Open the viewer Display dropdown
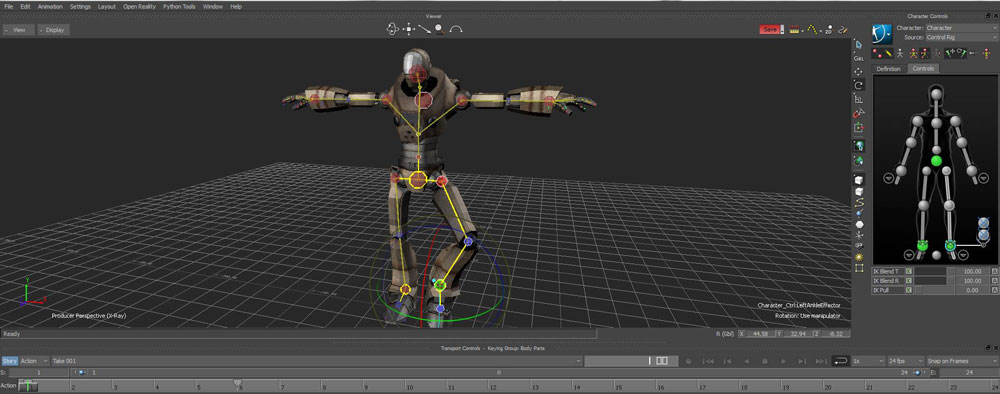 54,29
